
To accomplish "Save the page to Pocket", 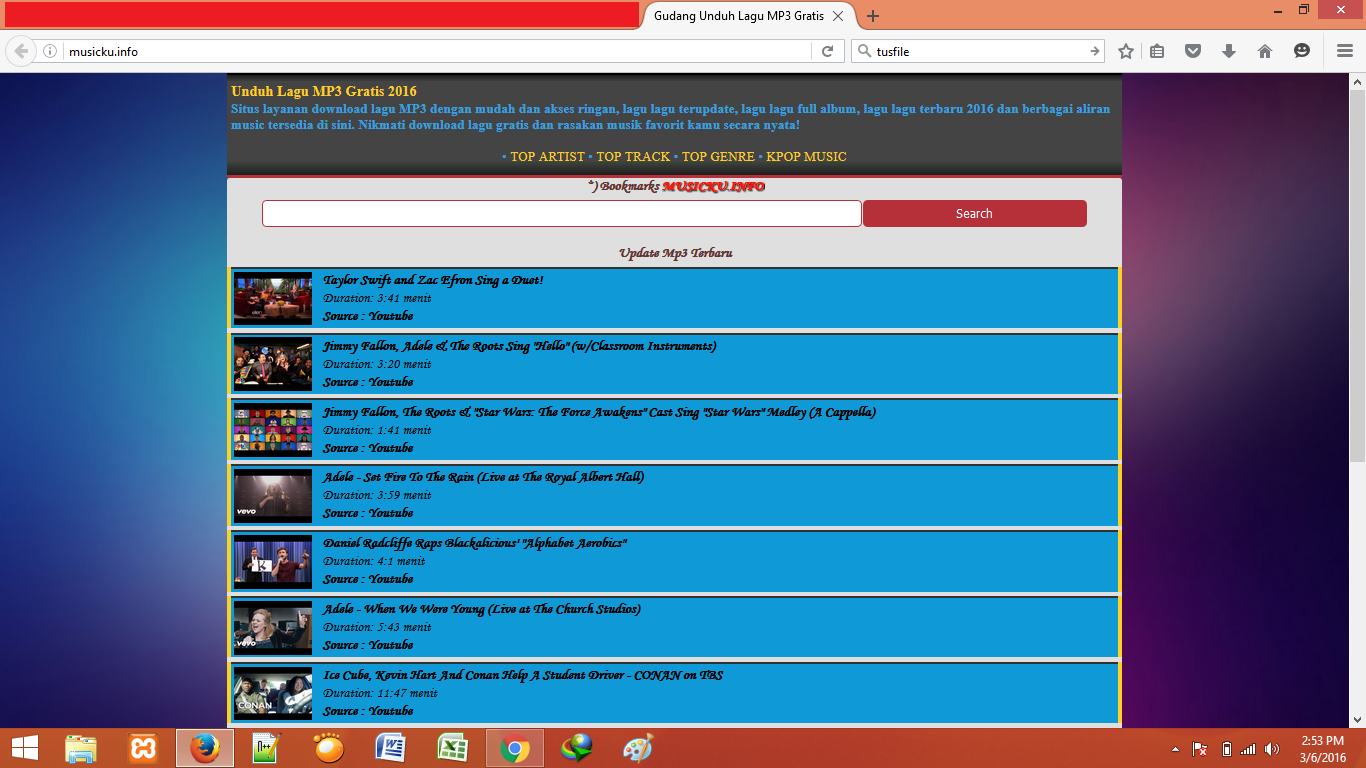I will [x=1193, y=51].
